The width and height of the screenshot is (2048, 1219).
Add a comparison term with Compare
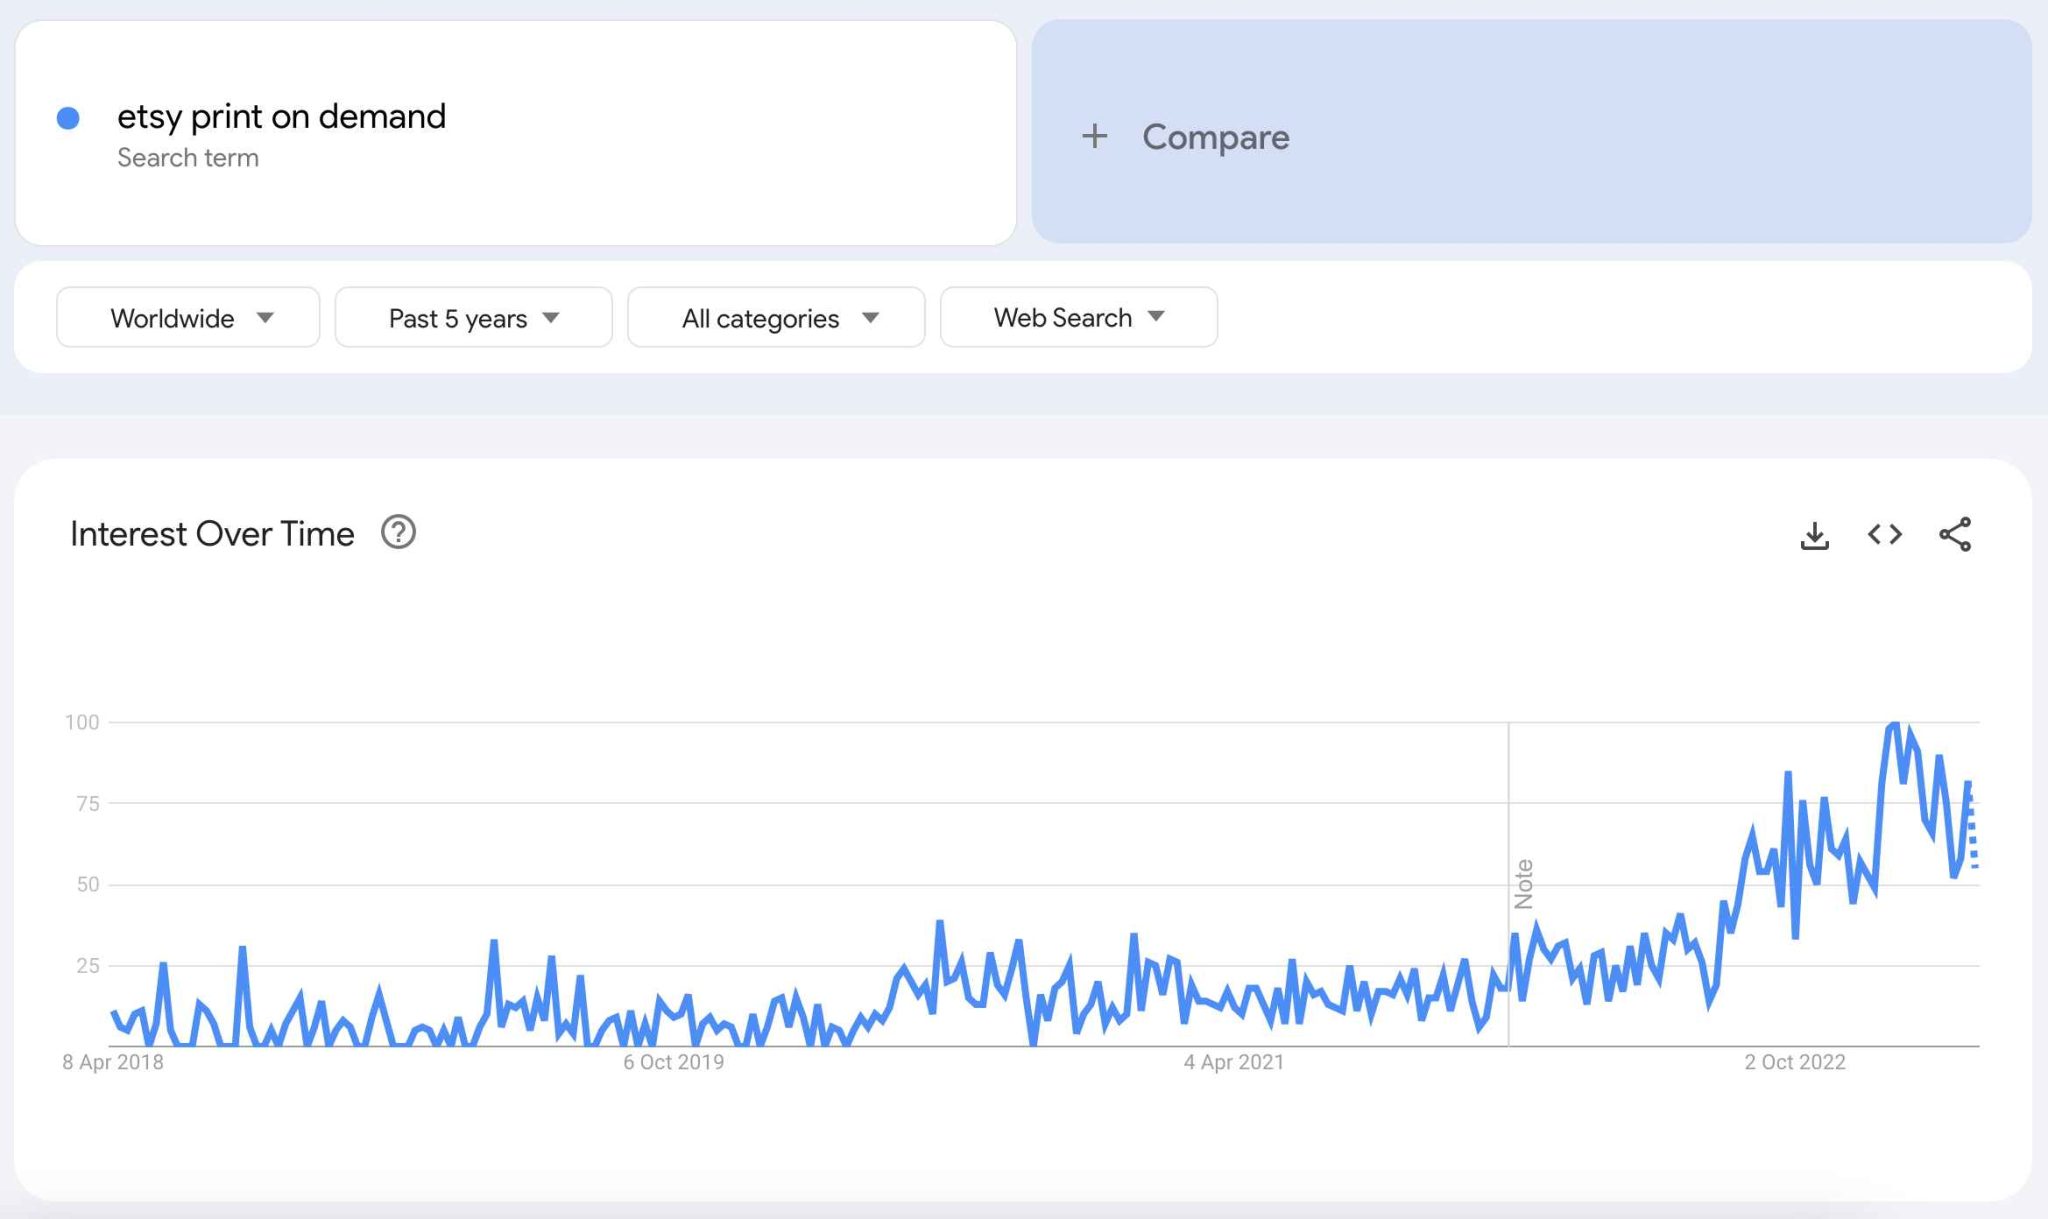point(1531,131)
